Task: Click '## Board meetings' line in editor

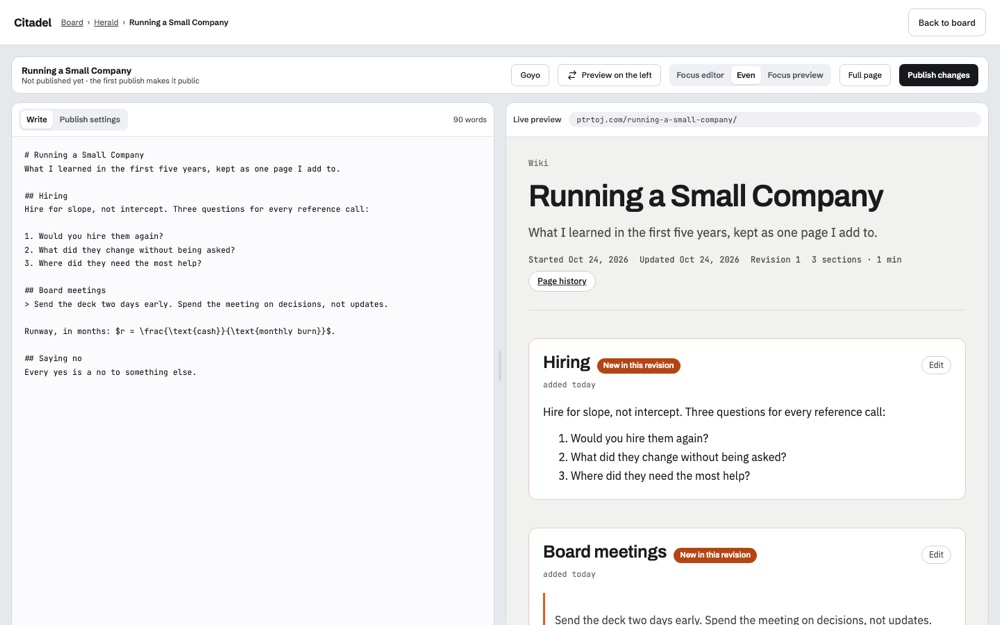Action: (65, 290)
